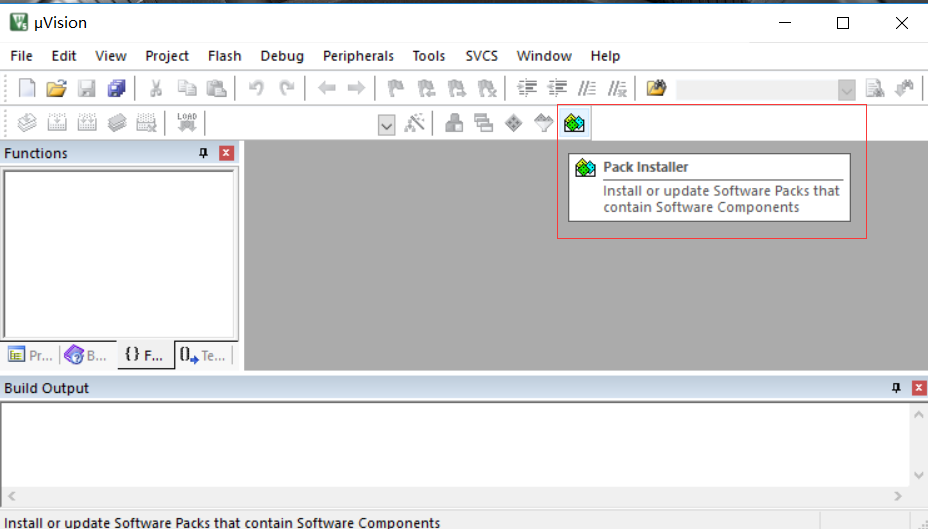Click the Batch Build icon

tap(117, 122)
